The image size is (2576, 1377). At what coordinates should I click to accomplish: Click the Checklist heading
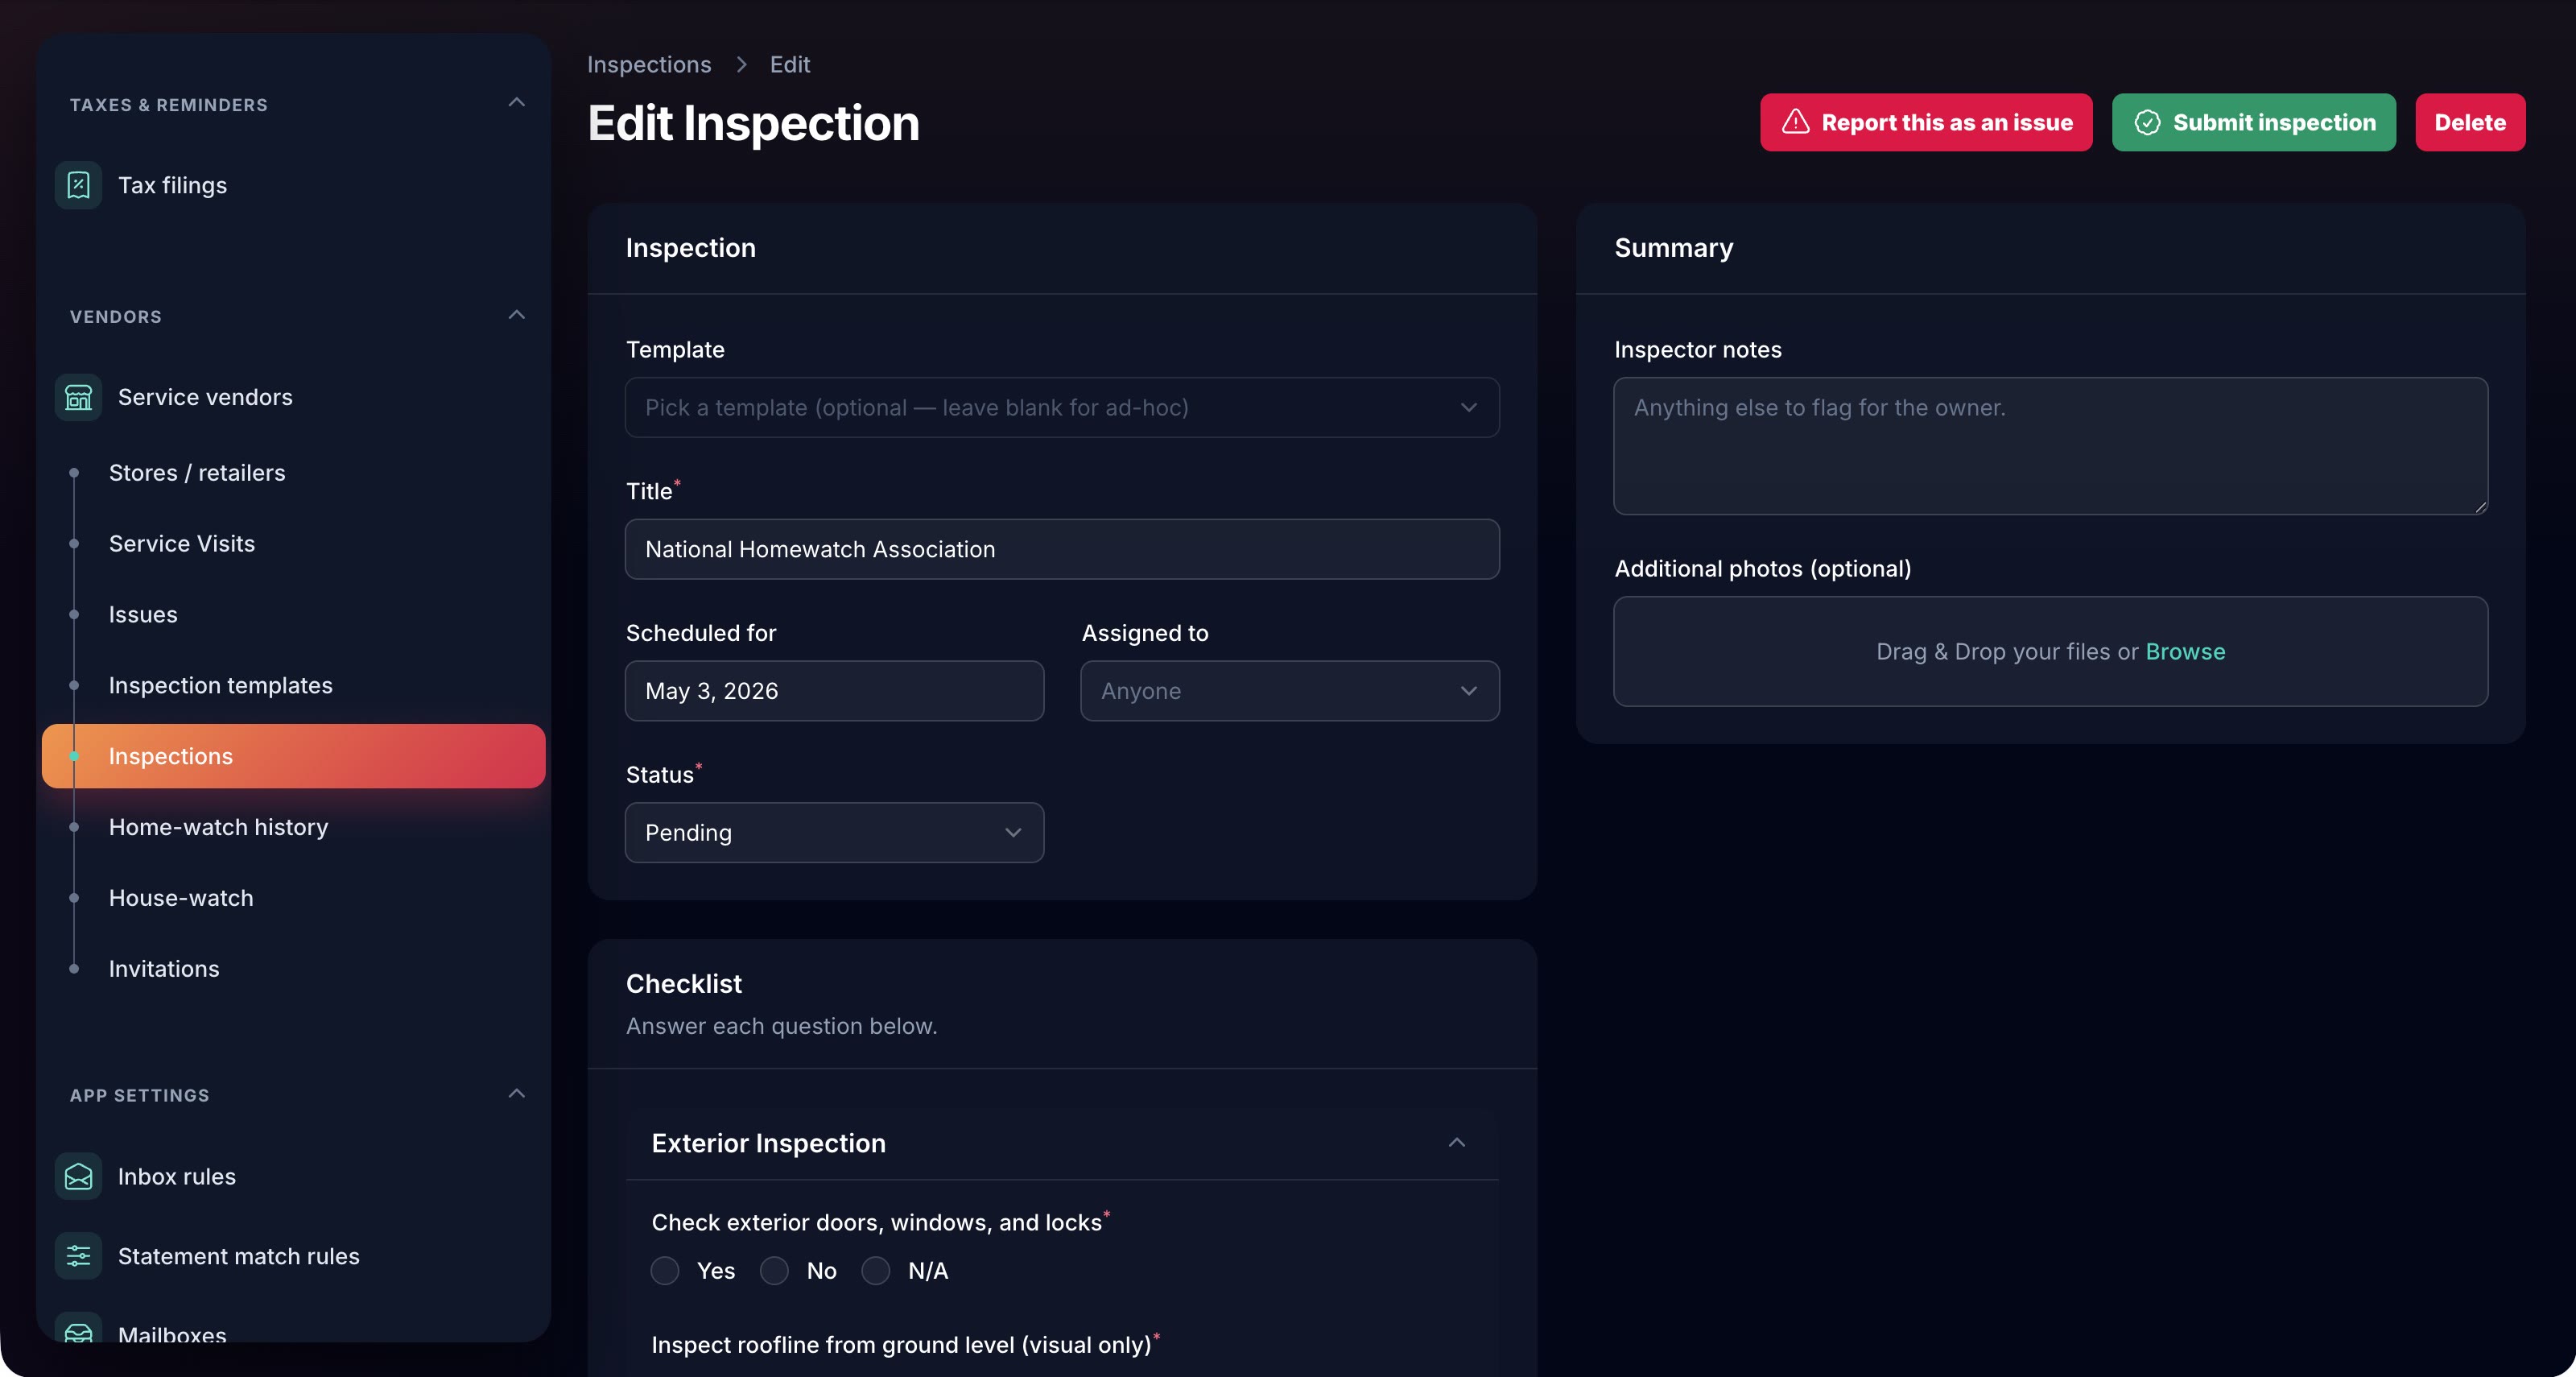(684, 983)
